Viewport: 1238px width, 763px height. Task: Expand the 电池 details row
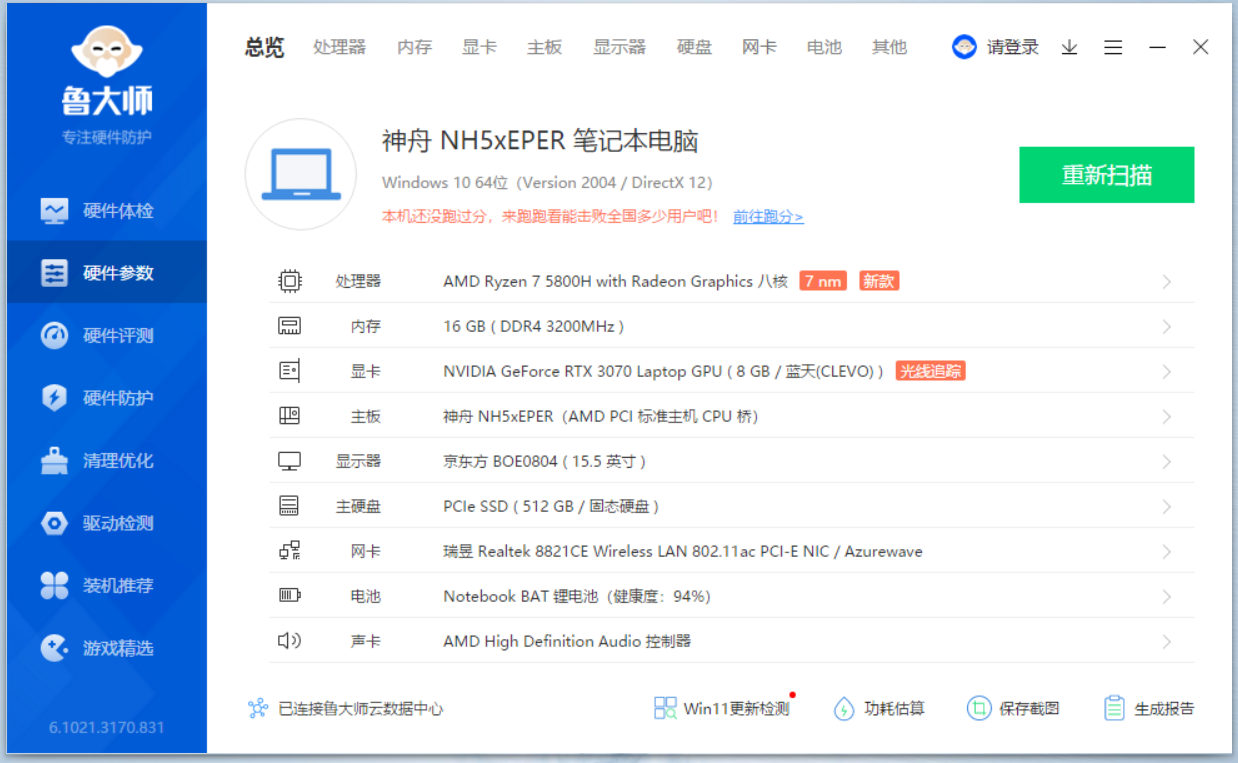click(1167, 596)
